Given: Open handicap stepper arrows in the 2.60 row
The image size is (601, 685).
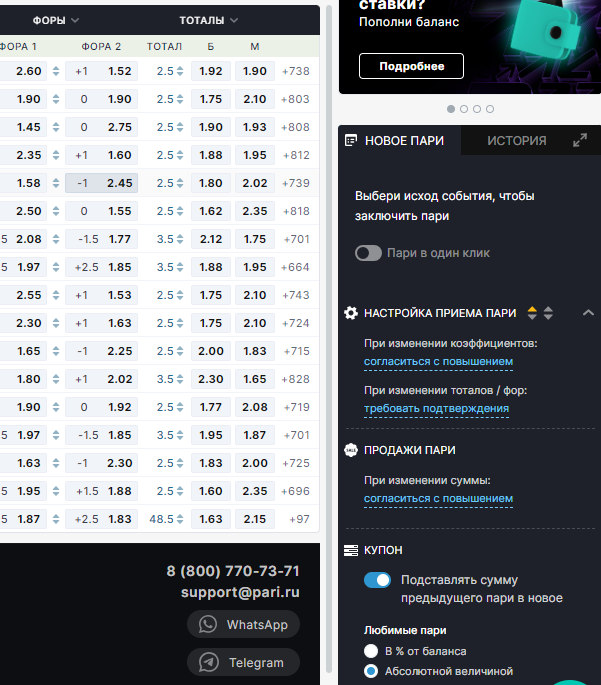Looking at the screenshot, I should pyautogui.click(x=56, y=71).
